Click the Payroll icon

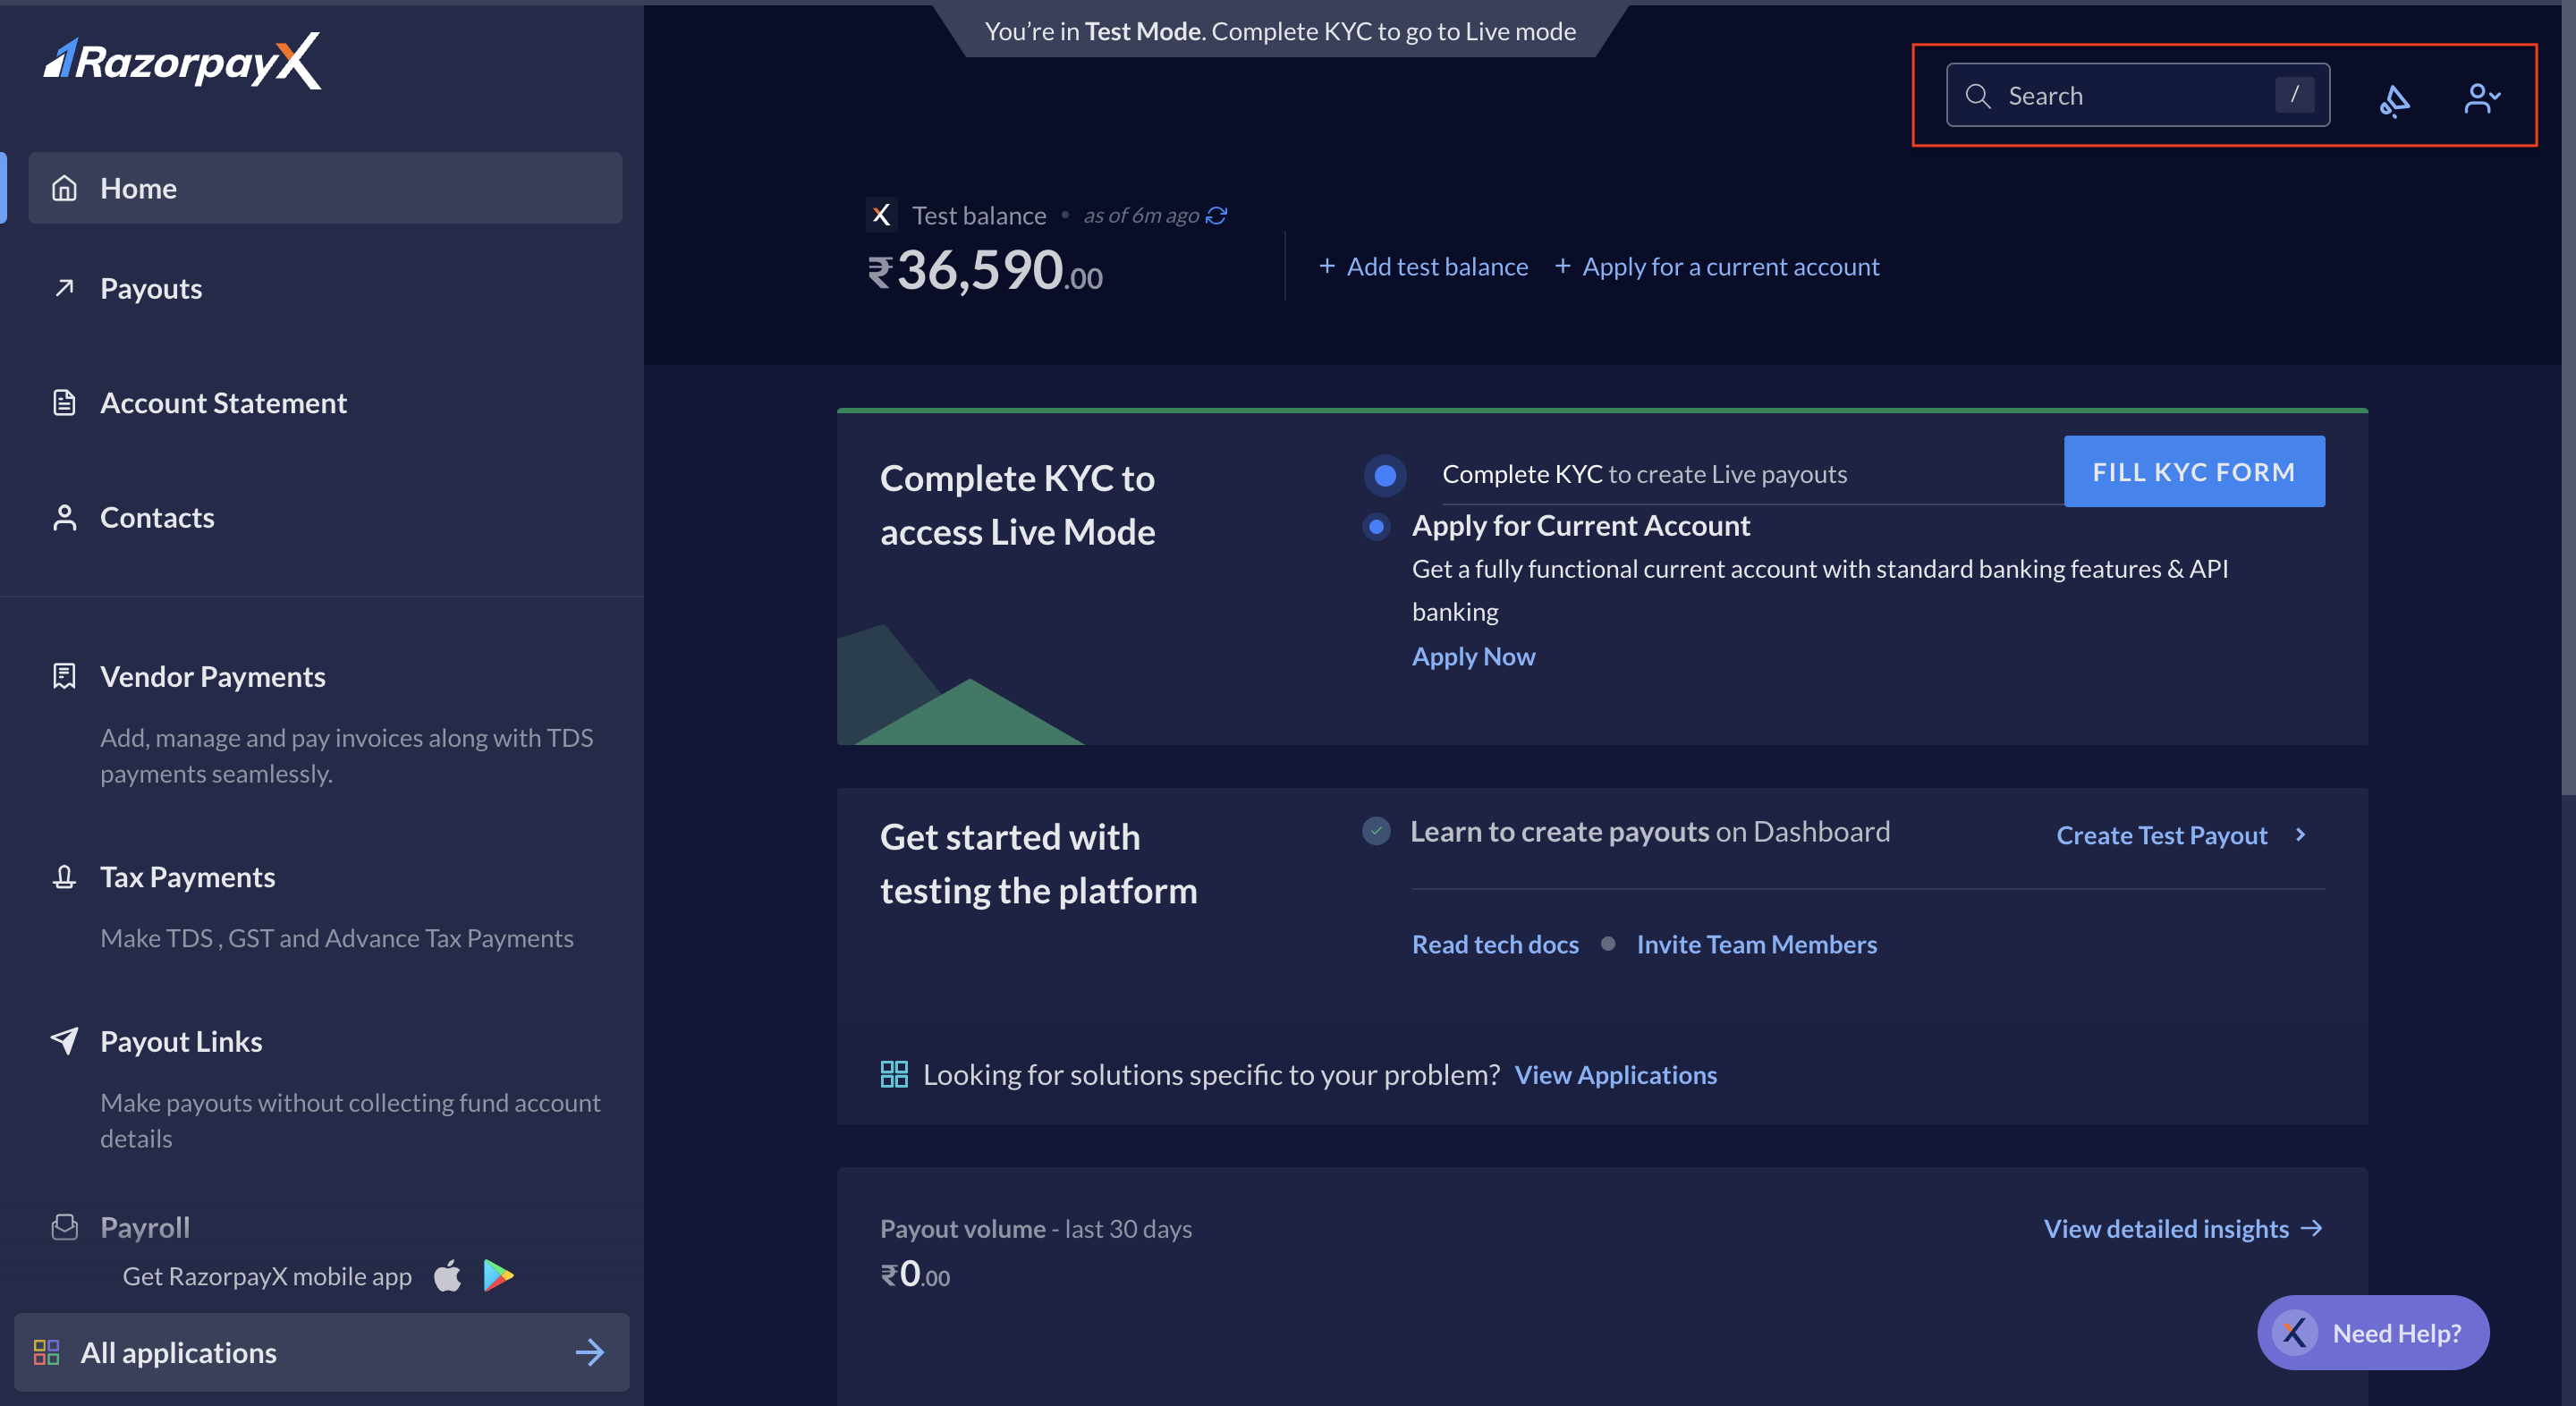(64, 1227)
